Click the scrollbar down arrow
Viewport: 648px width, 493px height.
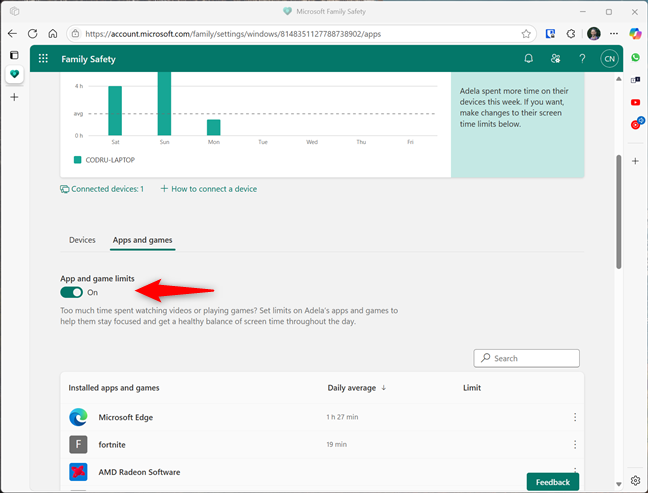(619, 484)
